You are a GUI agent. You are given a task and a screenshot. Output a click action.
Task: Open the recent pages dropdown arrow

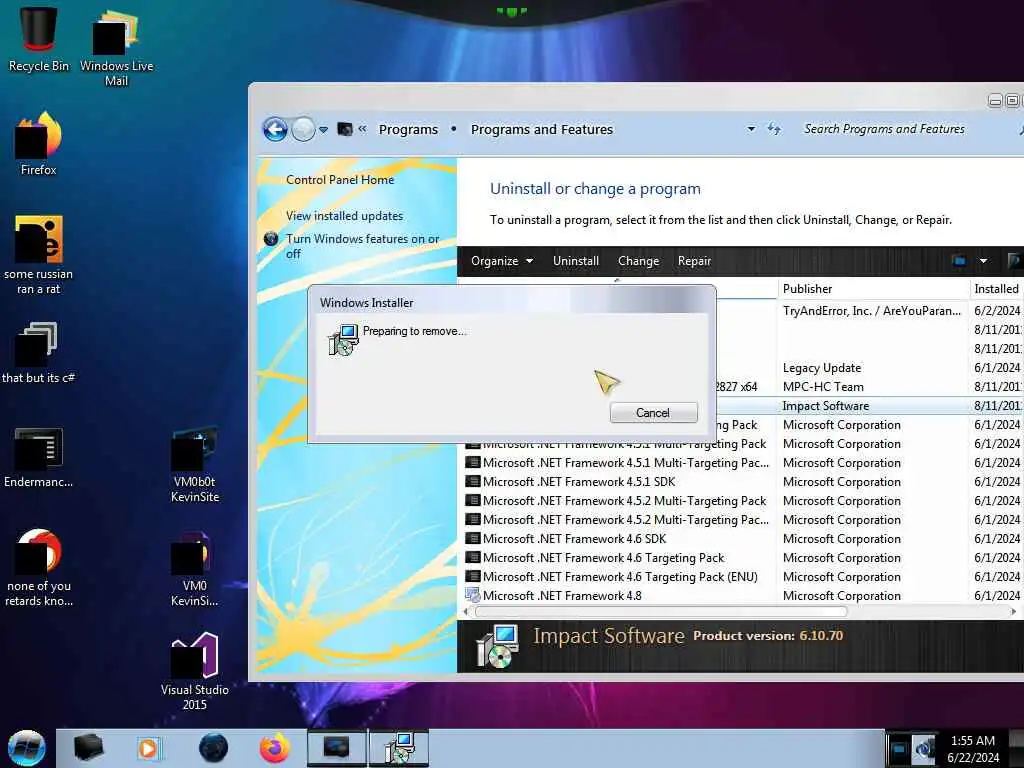pos(323,129)
